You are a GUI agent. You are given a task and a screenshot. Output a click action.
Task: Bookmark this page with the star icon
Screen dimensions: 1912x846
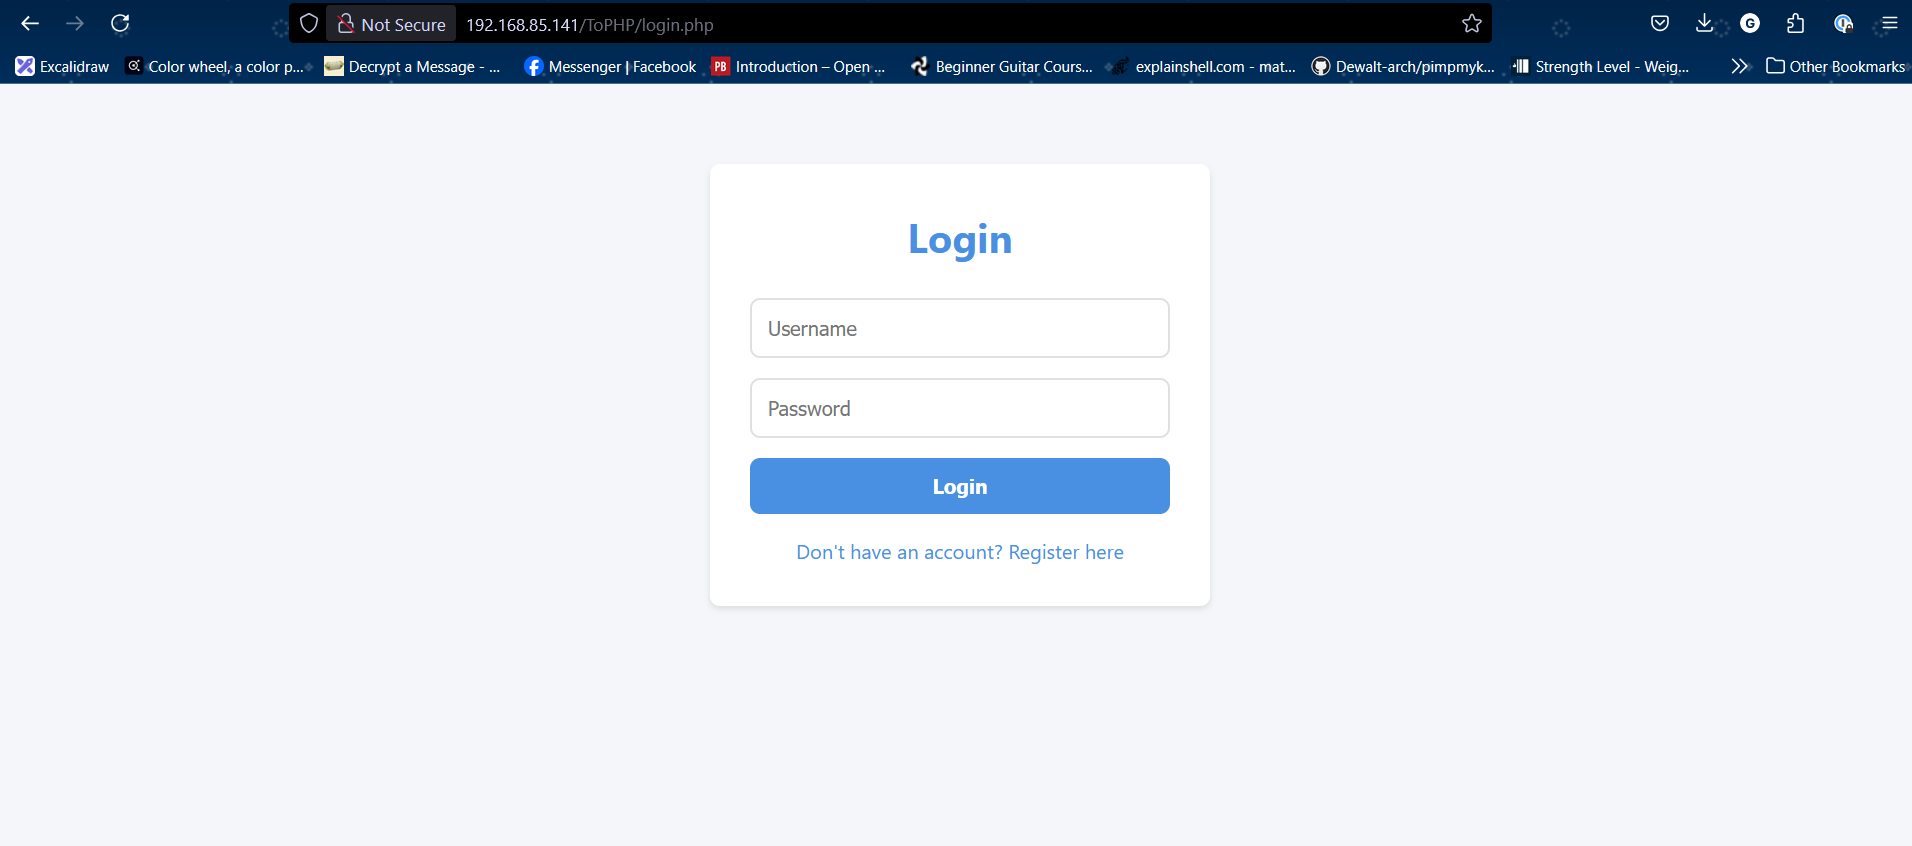point(1471,23)
